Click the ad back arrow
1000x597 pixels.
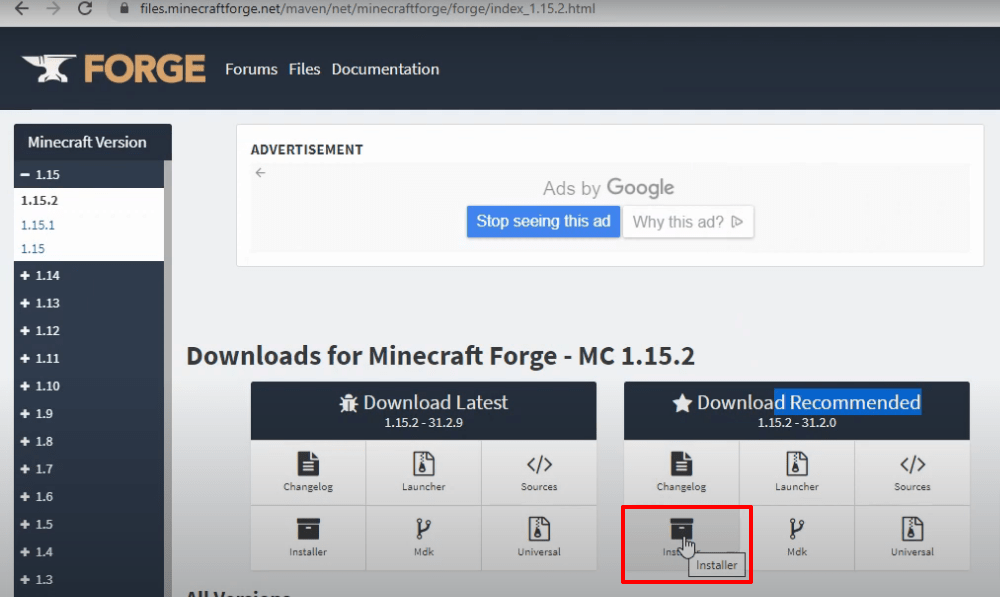(x=260, y=172)
